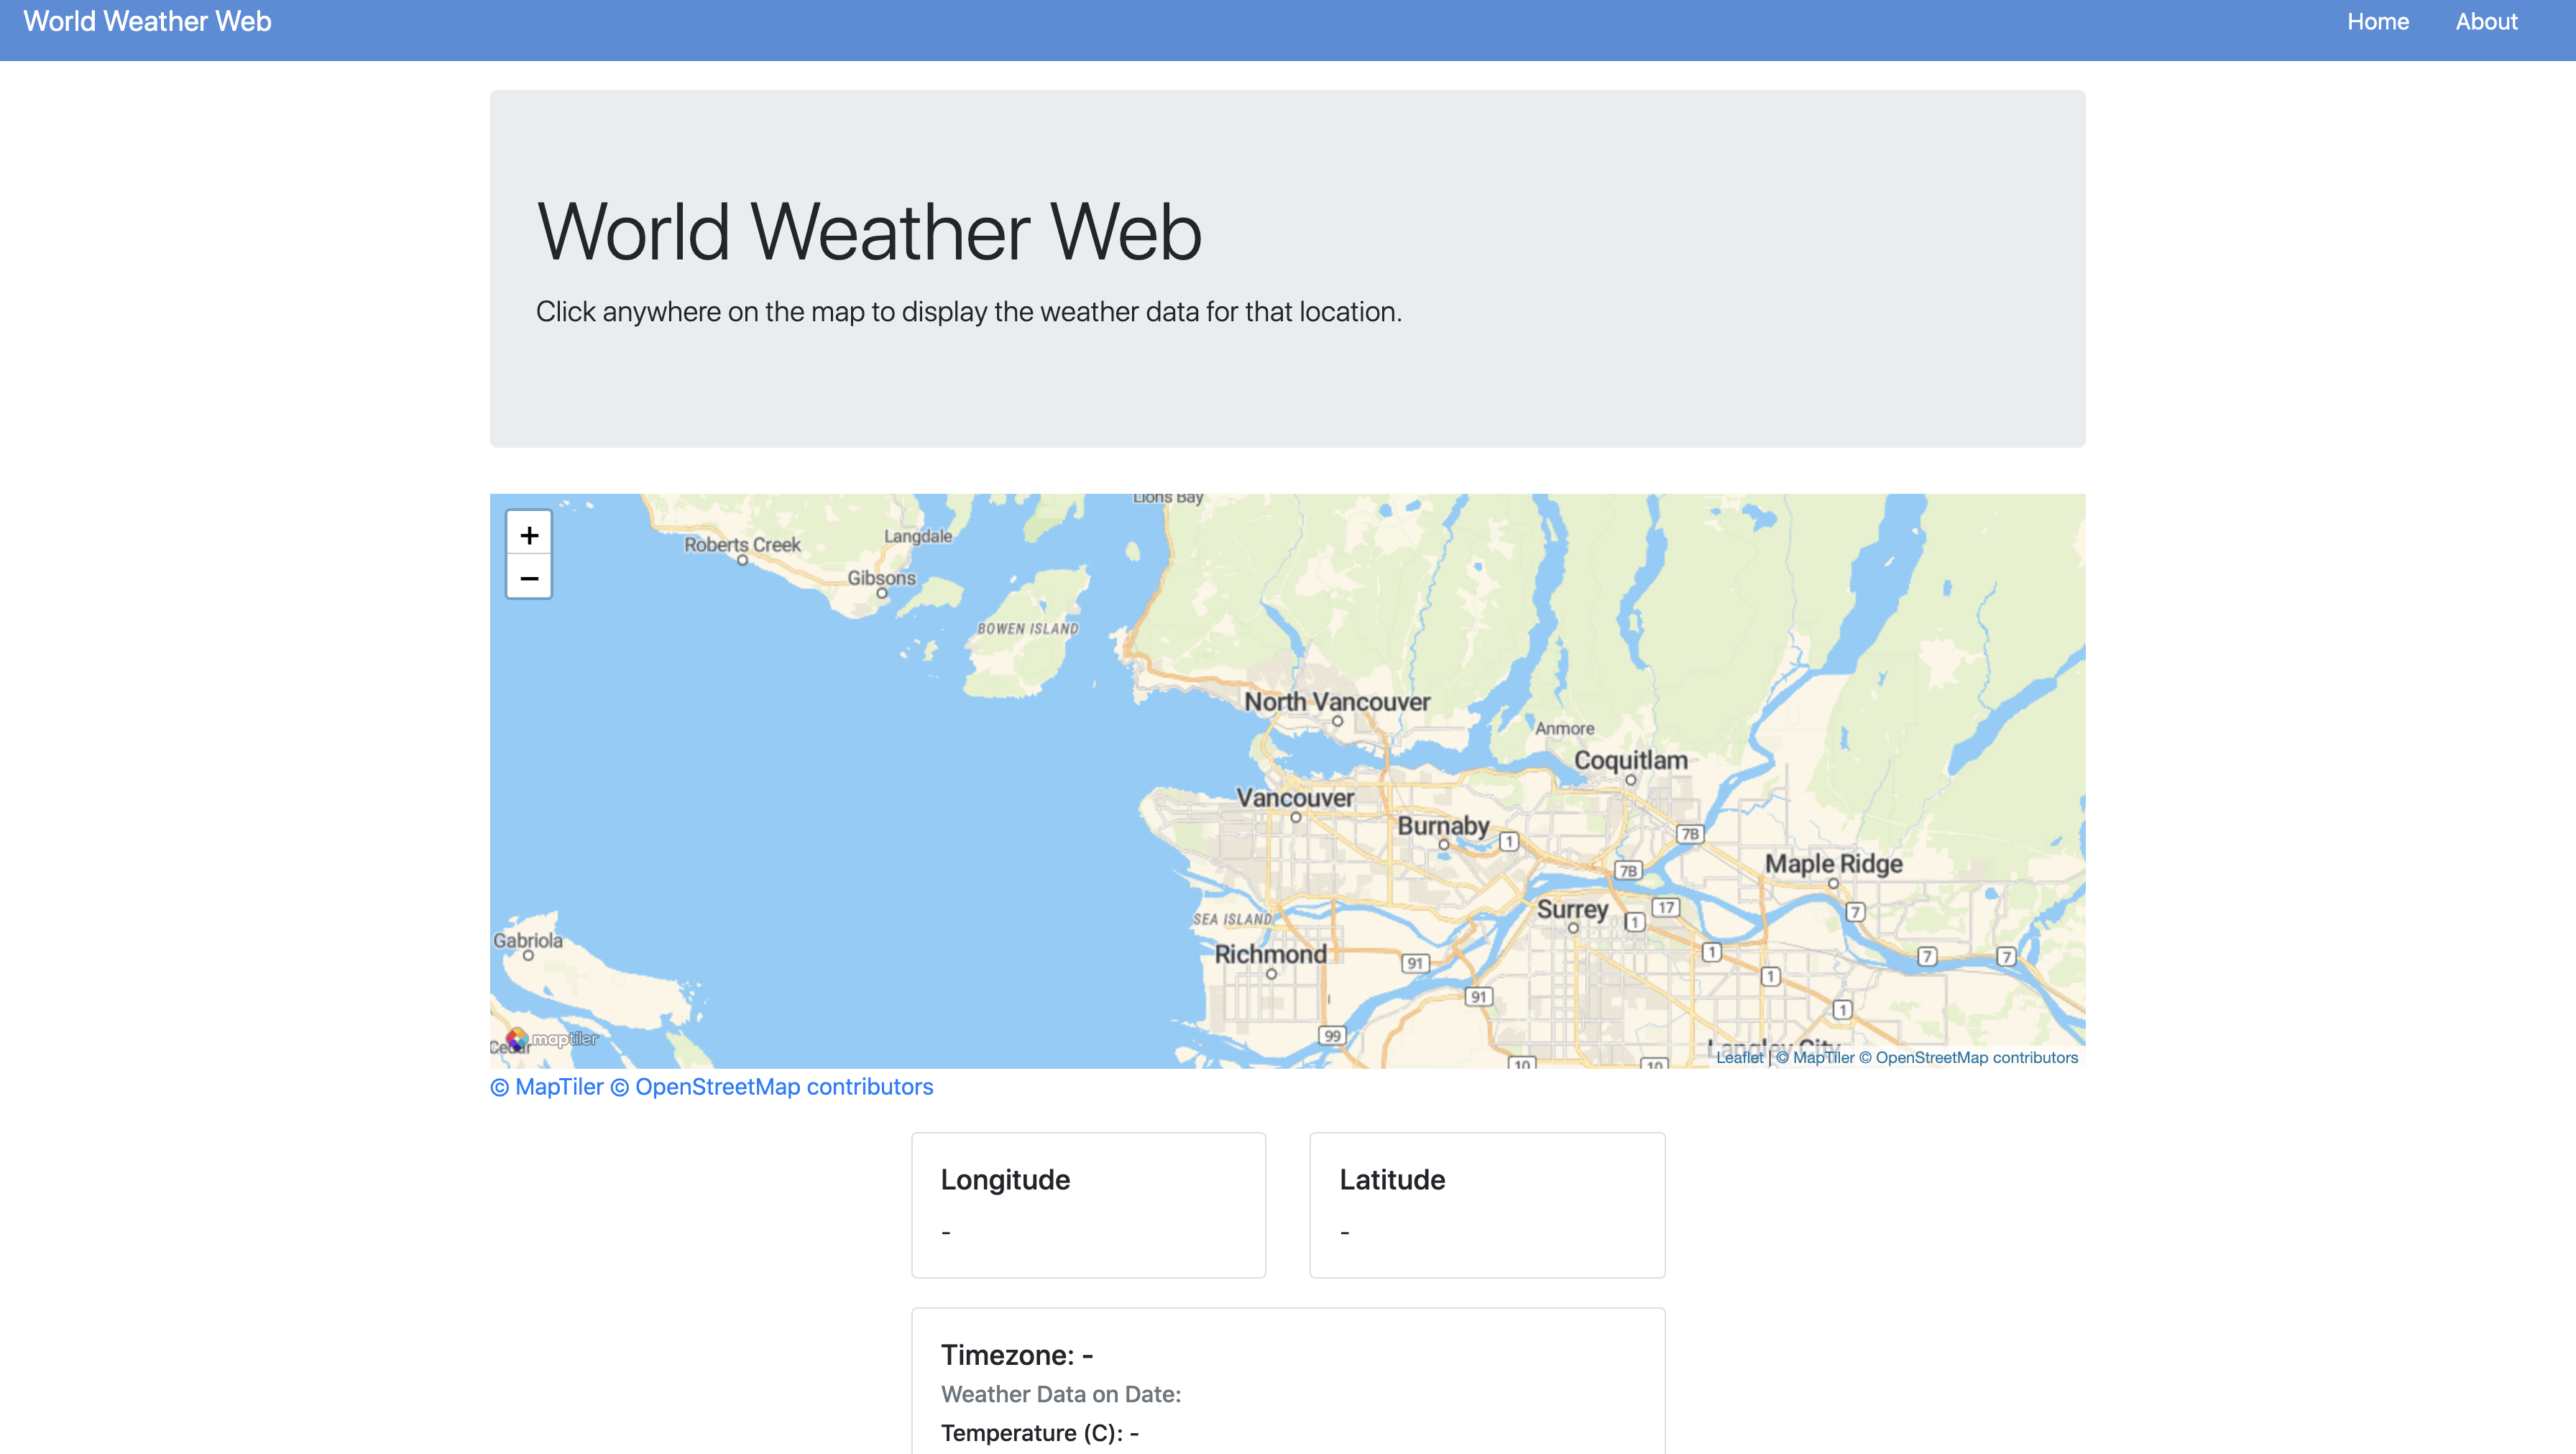
Task: Click the Maple Ridge city dot marker
Action: [x=1833, y=883]
